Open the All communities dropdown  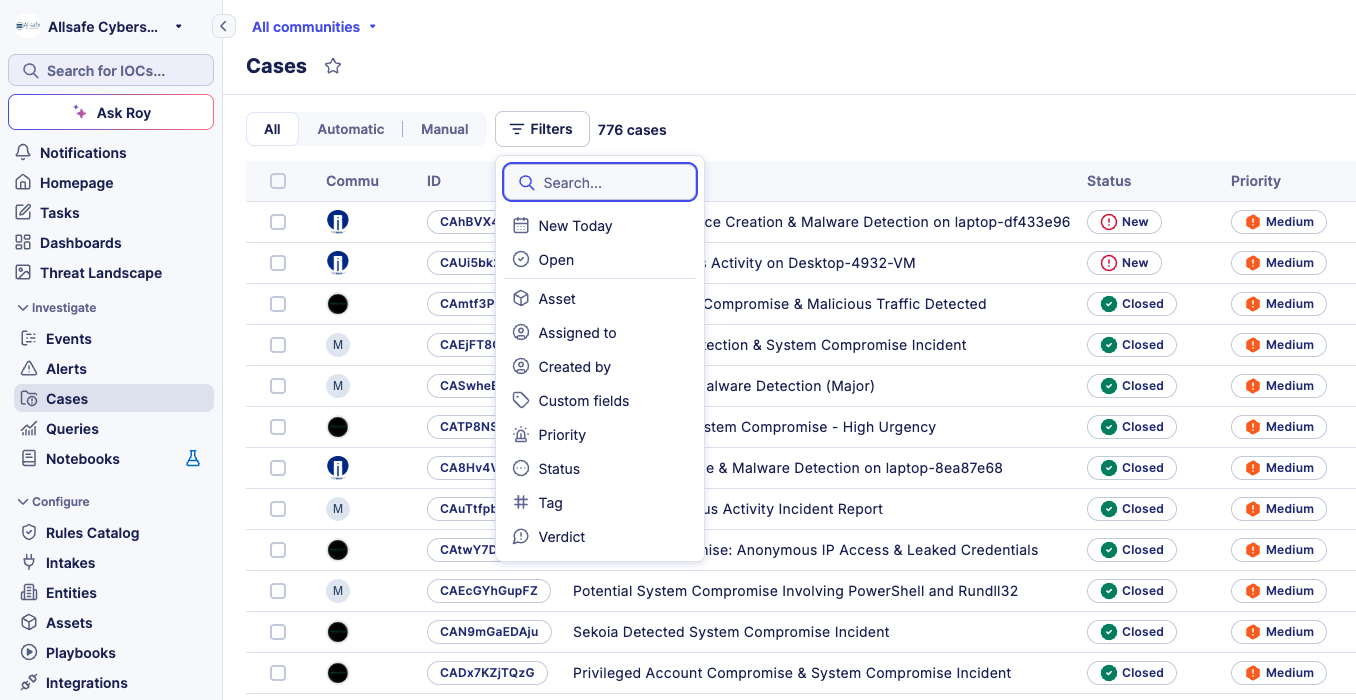(307, 26)
